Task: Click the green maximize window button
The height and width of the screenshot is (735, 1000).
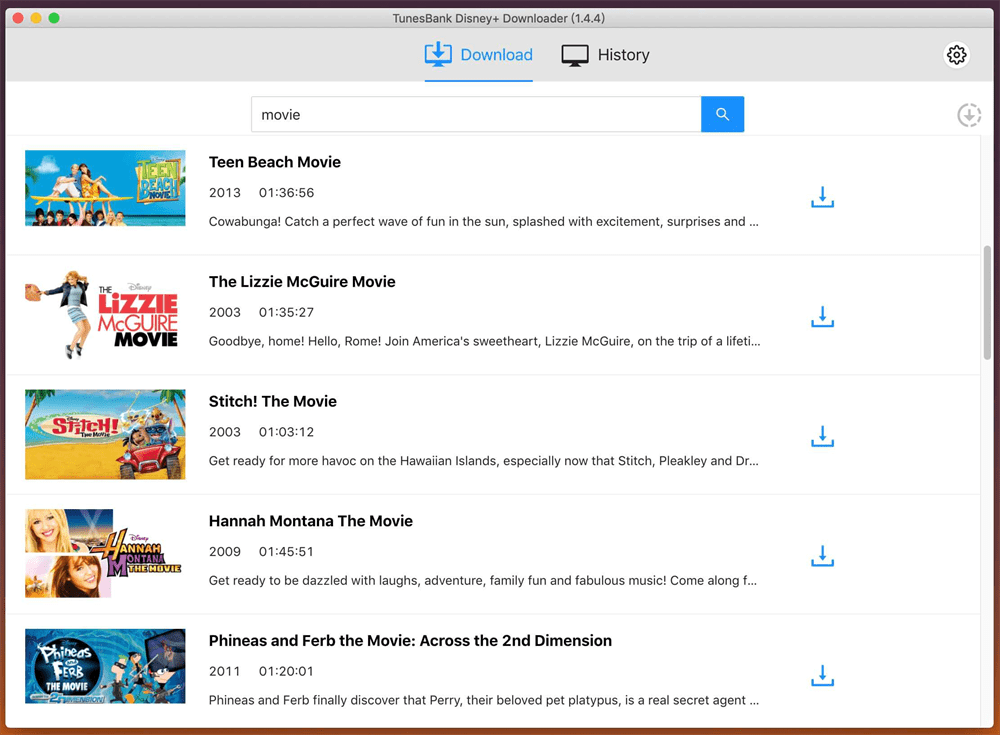Action: [x=54, y=18]
